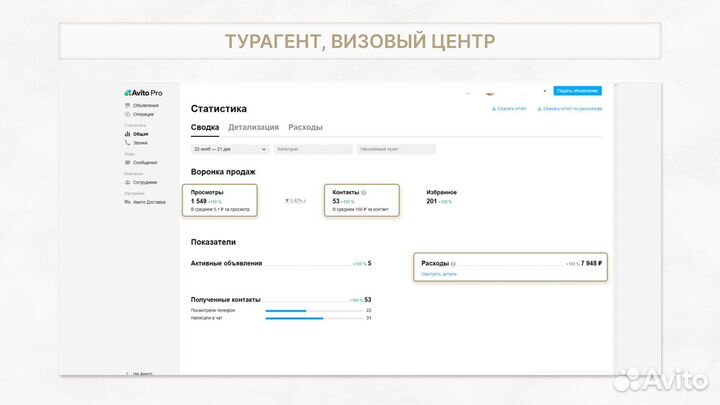The height and width of the screenshot is (405, 720).
Task: Click the blue Подать объявление button
Action: 577,91
